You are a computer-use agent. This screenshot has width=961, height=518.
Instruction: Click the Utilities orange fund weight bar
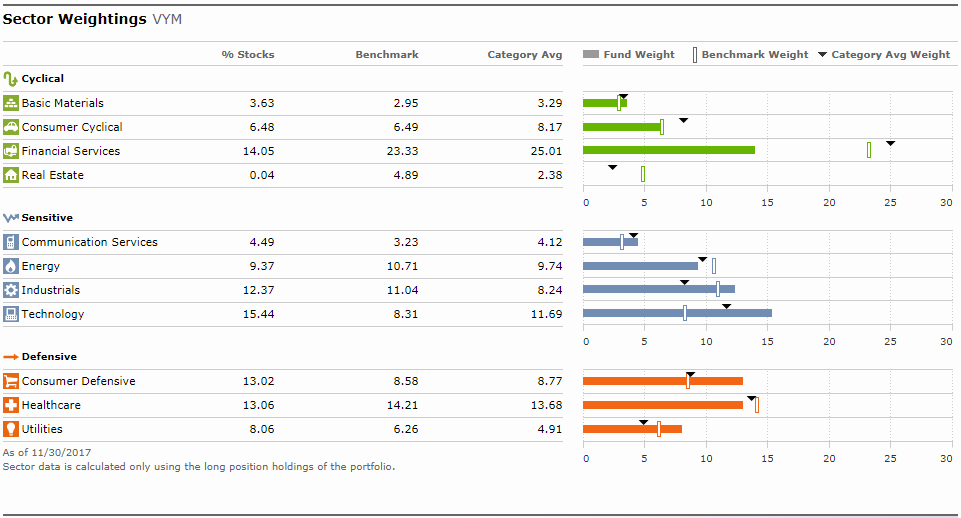632,429
